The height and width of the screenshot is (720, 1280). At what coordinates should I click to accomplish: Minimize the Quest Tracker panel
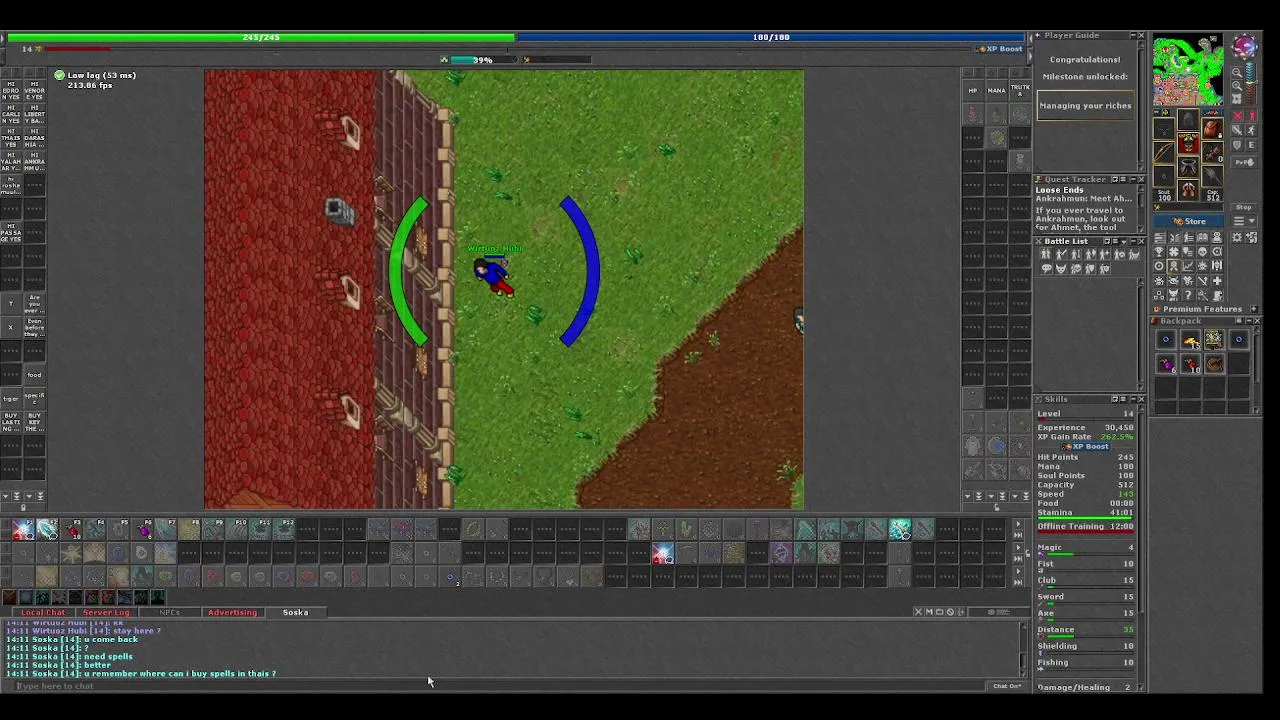tap(1133, 179)
